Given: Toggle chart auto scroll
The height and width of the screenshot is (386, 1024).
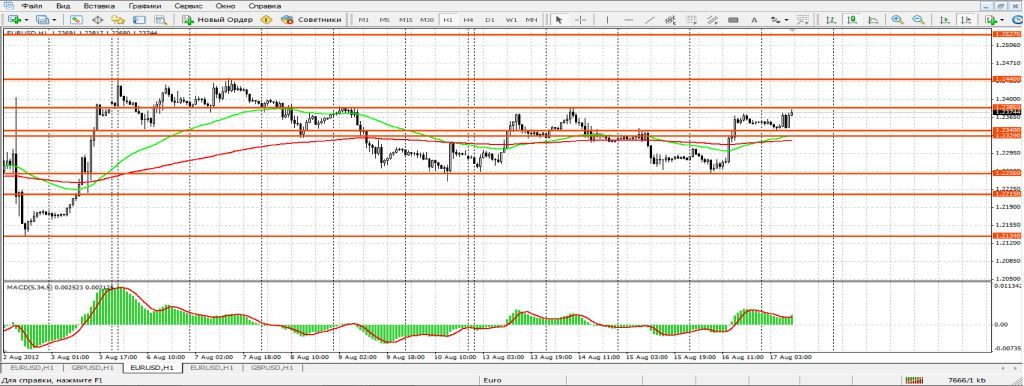Looking at the screenshot, I should pyautogui.click(x=944, y=20).
